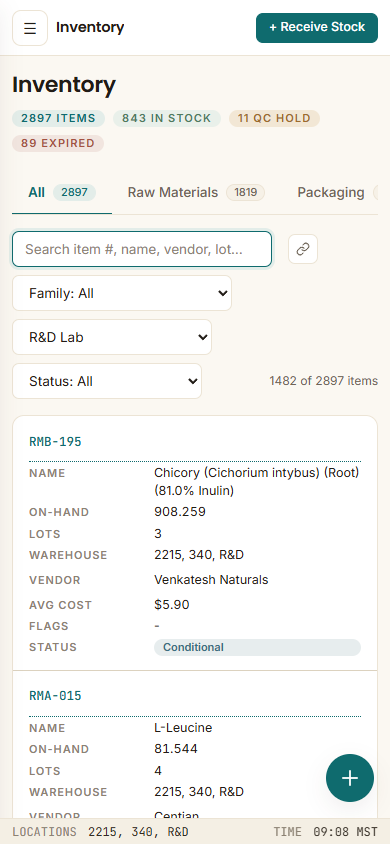This screenshot has width=390, height=844.
Task: Click the Conditional status pill
Action: 257,648
